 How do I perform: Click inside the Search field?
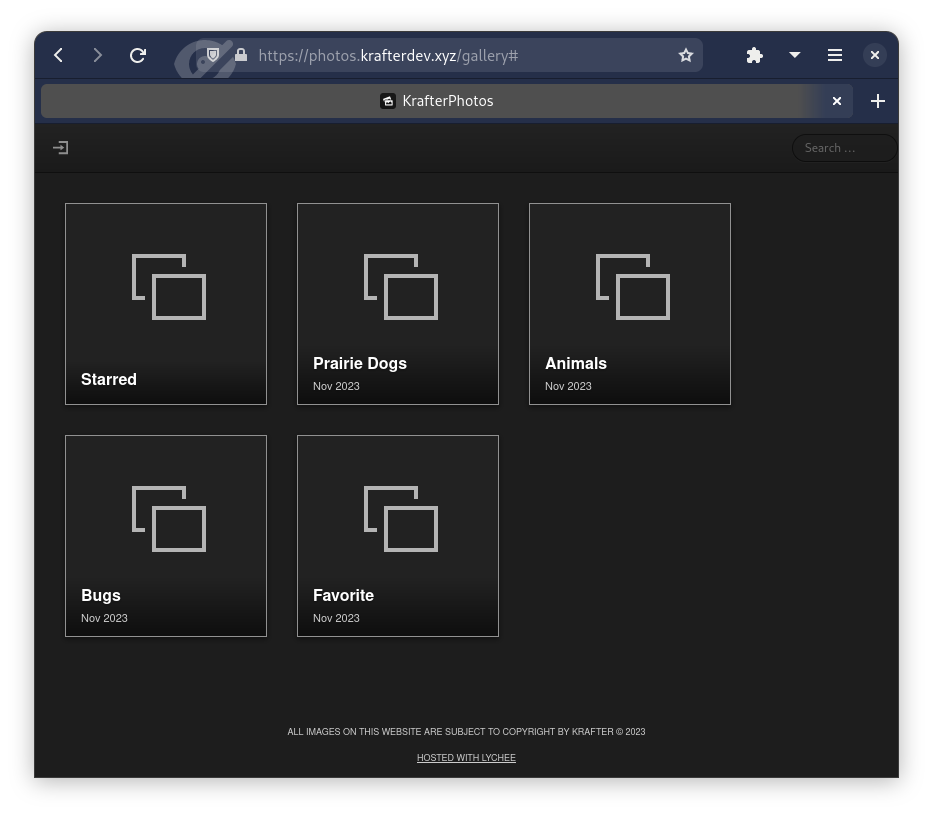pos(844,147)
